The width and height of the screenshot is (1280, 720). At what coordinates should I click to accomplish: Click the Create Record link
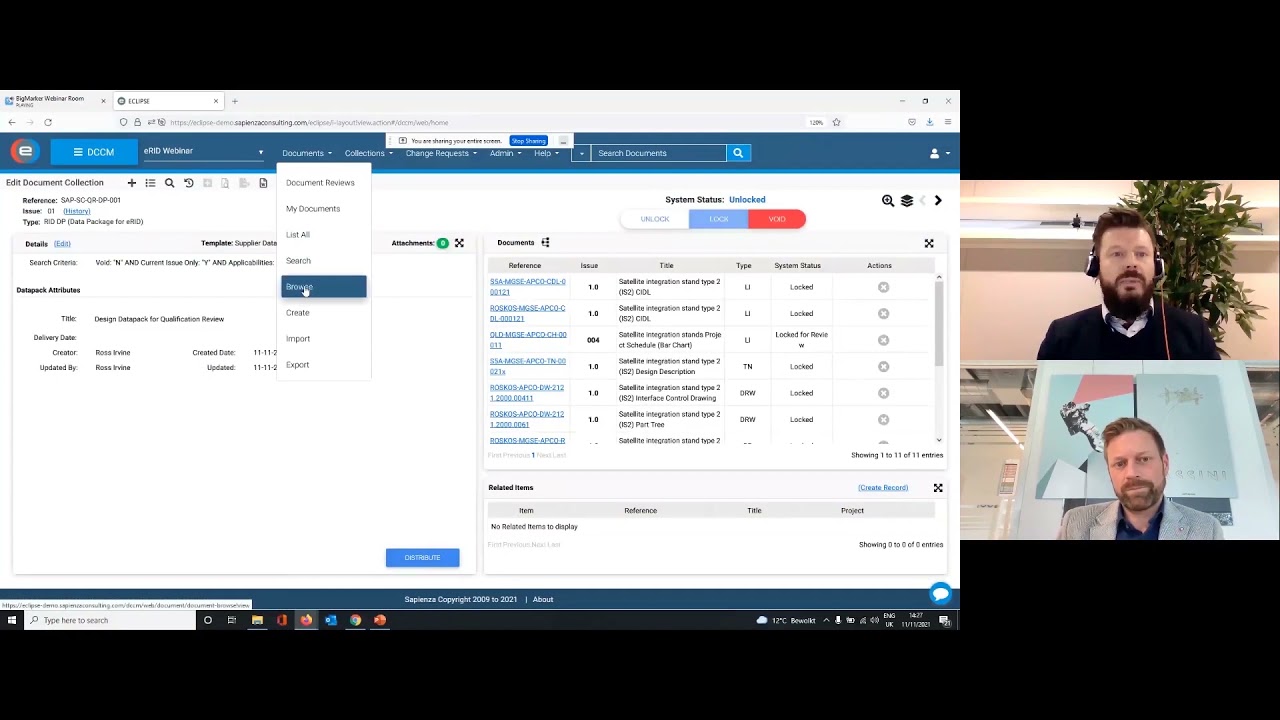tap(883, 488)
